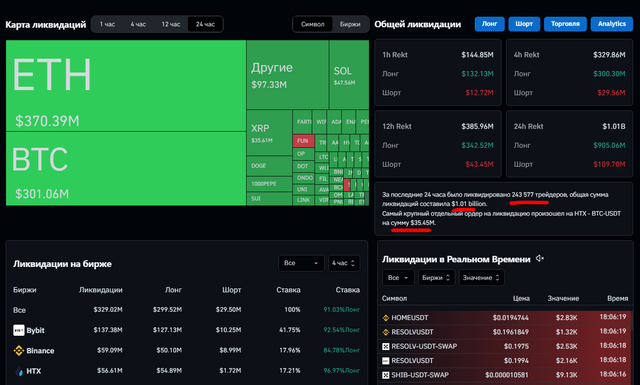Mute the real-time liquidations sound icon
Image resolution: width=640 pixels, height=385 pixels.
[540, 258]
